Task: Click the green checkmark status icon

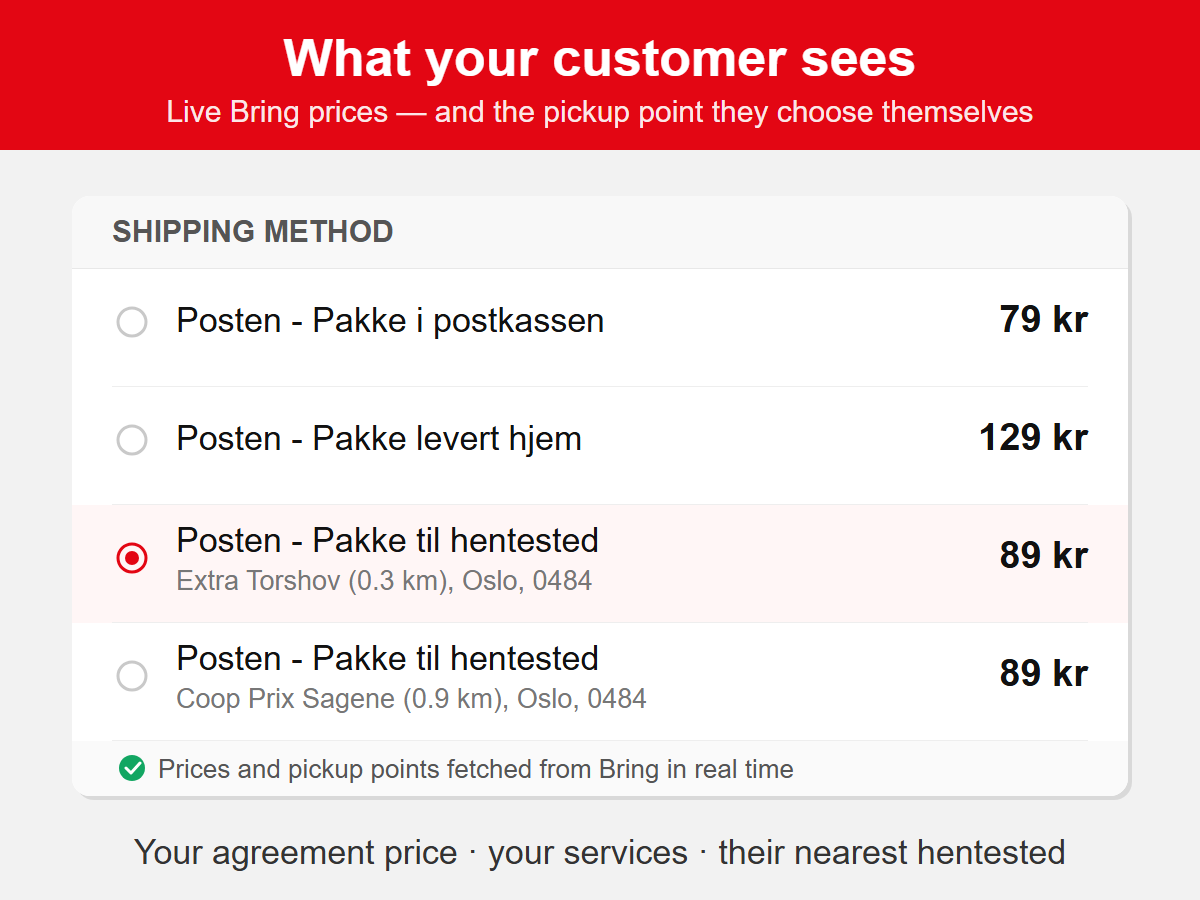Action: click(132, 768)
